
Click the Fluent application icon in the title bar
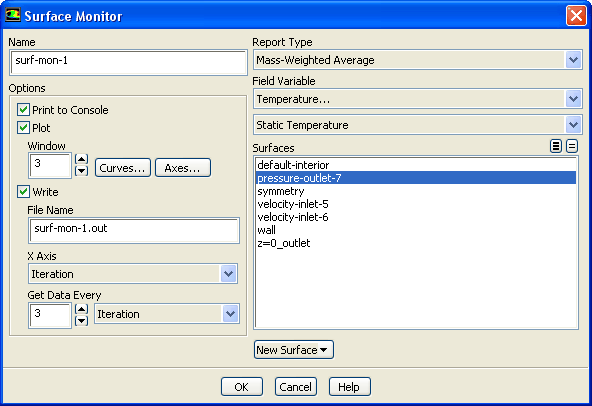coord(12,15)
